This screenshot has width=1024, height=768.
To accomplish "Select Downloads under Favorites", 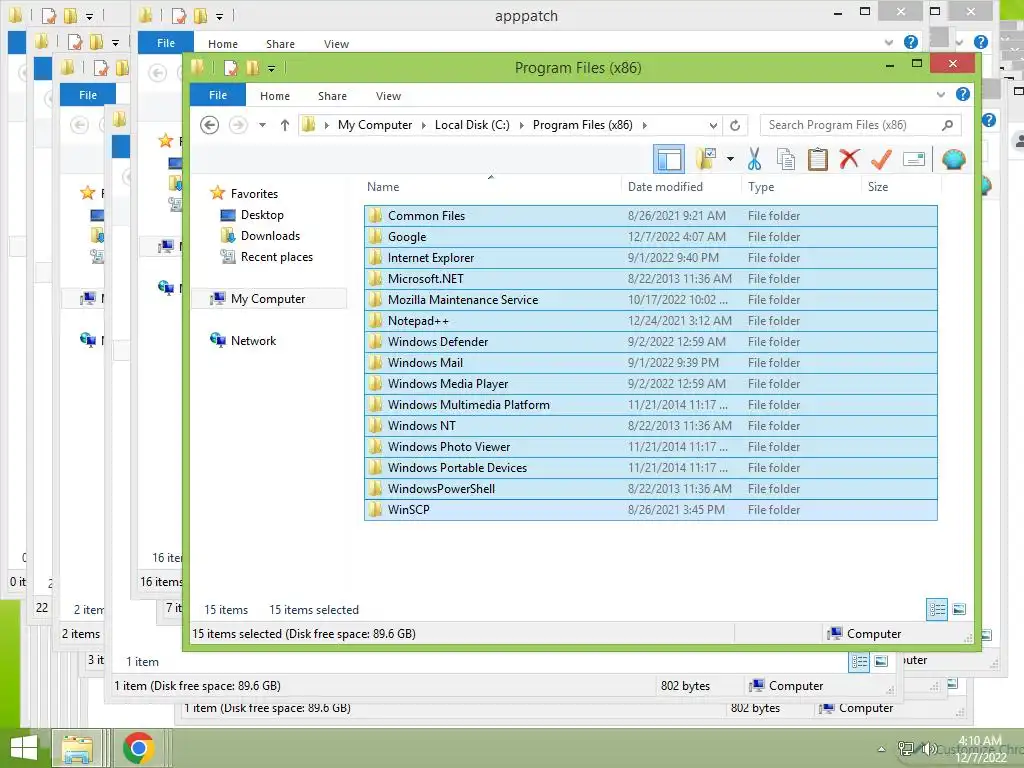I will point(270,236).
